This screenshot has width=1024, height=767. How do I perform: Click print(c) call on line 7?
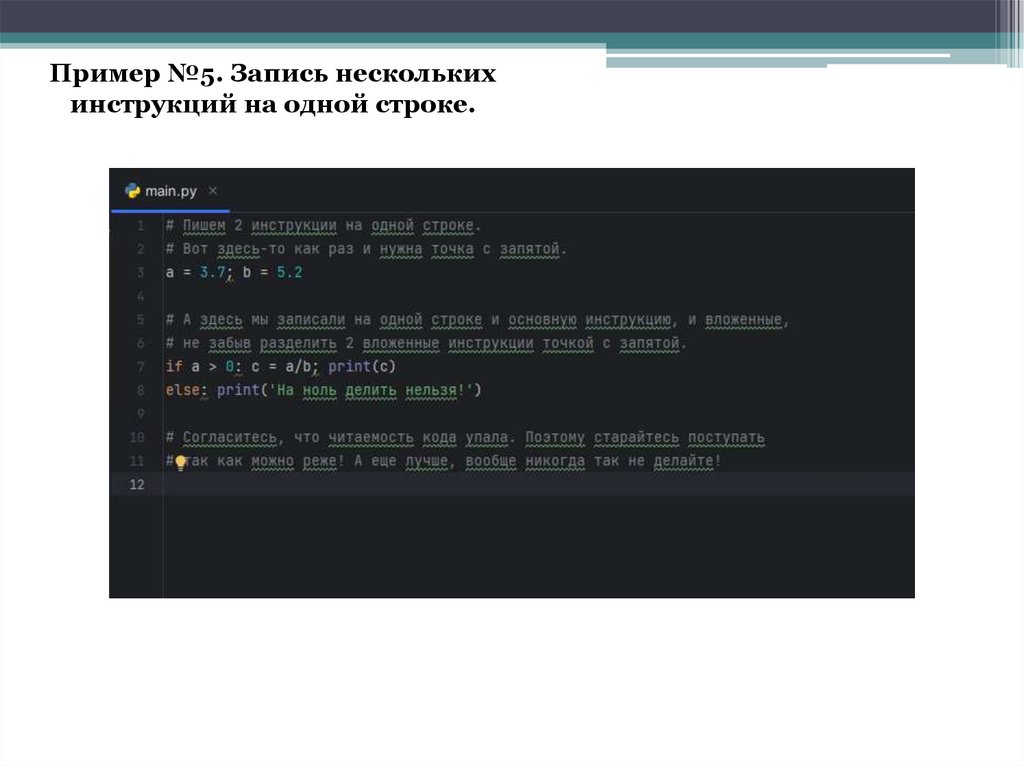362,367
